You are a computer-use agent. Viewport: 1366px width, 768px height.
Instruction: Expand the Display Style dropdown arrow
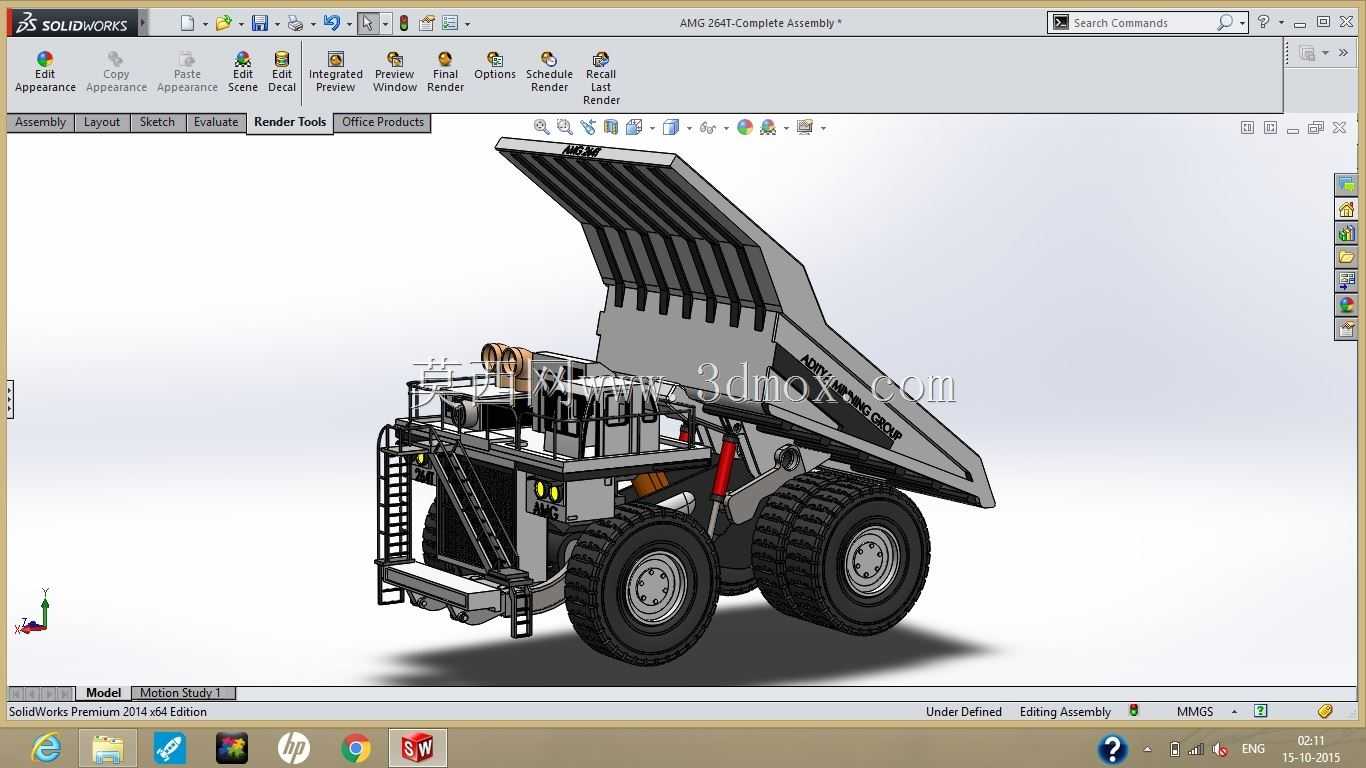tap(689, 128)
